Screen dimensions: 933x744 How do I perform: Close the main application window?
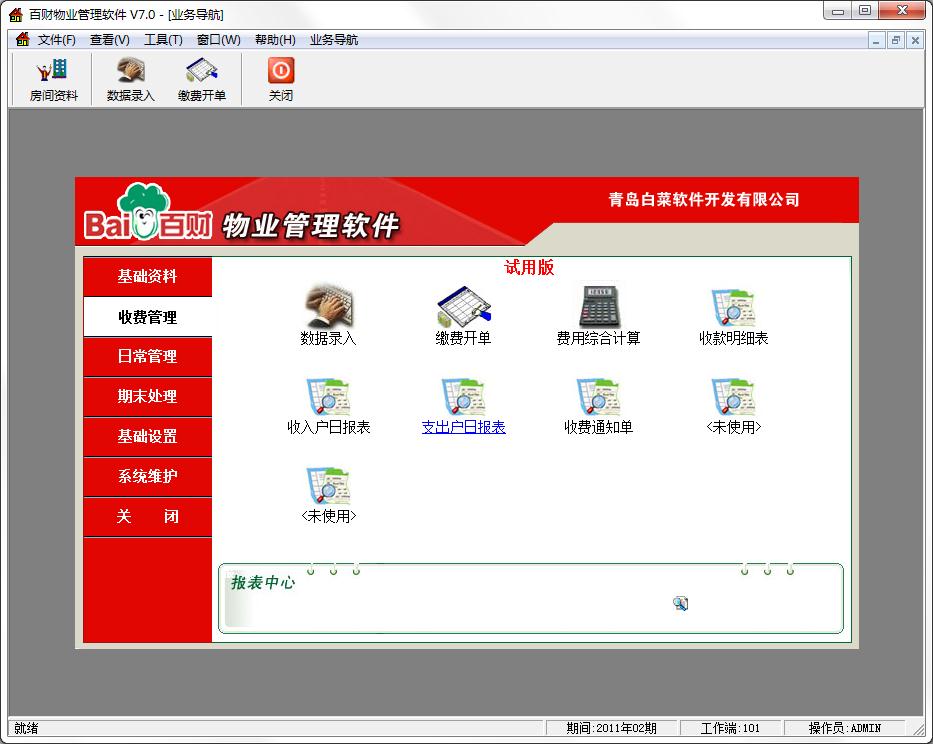point(902,11)
